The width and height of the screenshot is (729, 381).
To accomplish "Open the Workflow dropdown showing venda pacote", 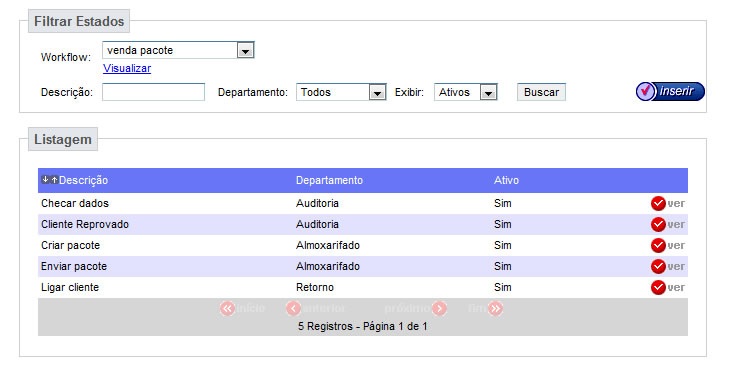I will pos(178,50).
